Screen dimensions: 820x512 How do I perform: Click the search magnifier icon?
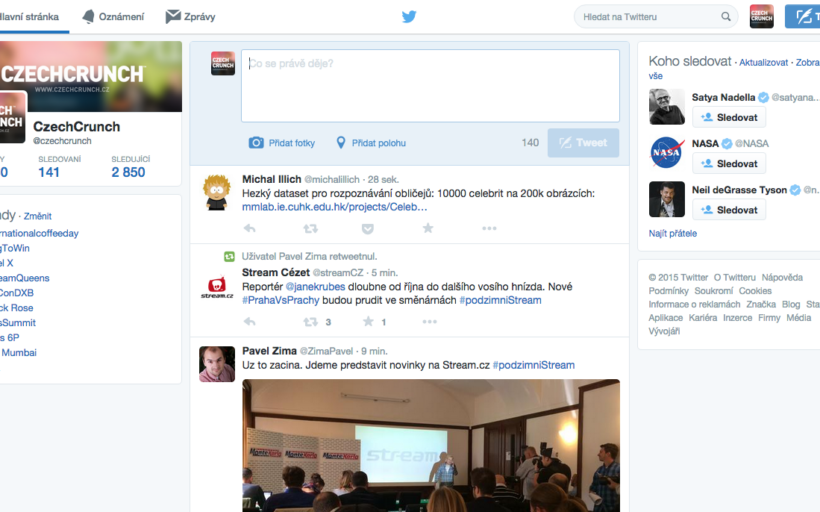[726, 17]
